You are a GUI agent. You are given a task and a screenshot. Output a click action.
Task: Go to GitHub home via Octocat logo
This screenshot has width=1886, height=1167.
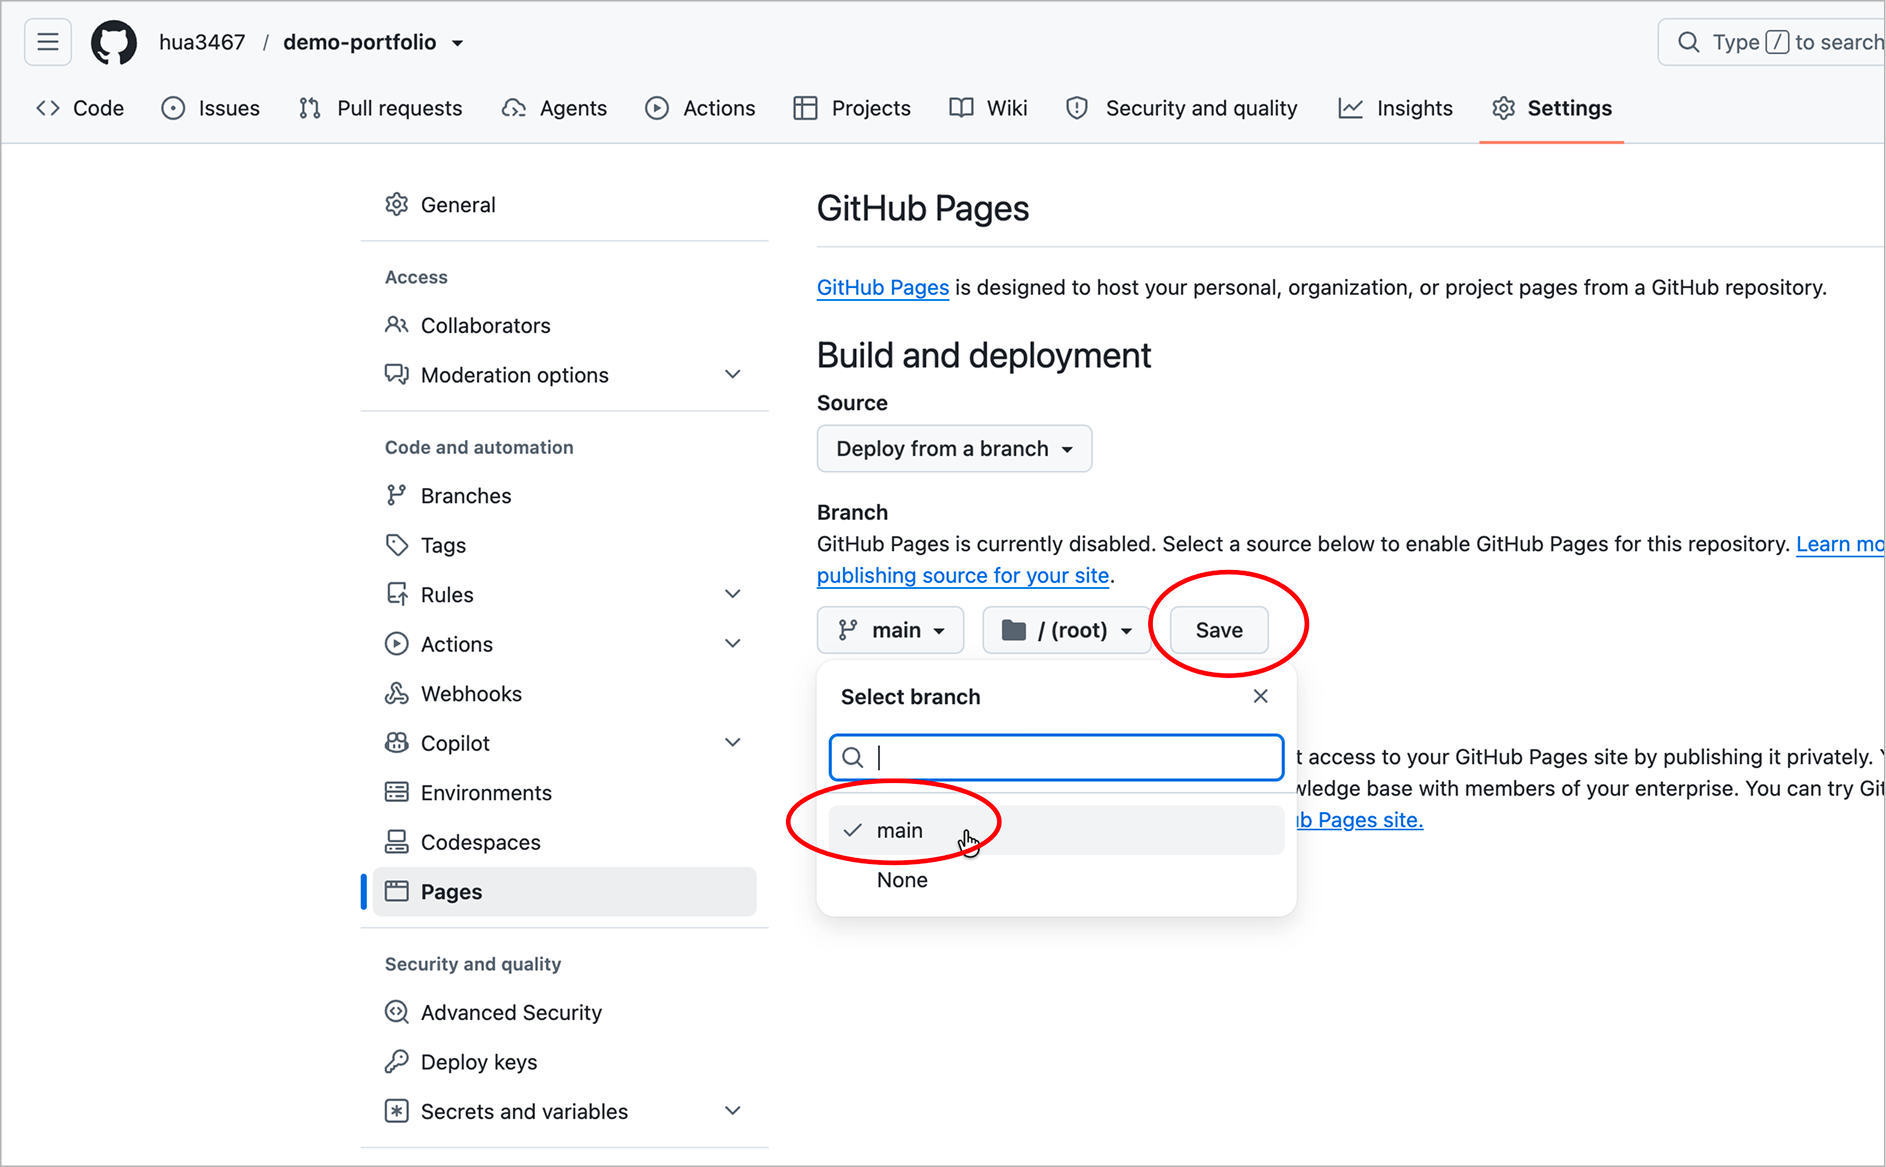click(114, 42)
